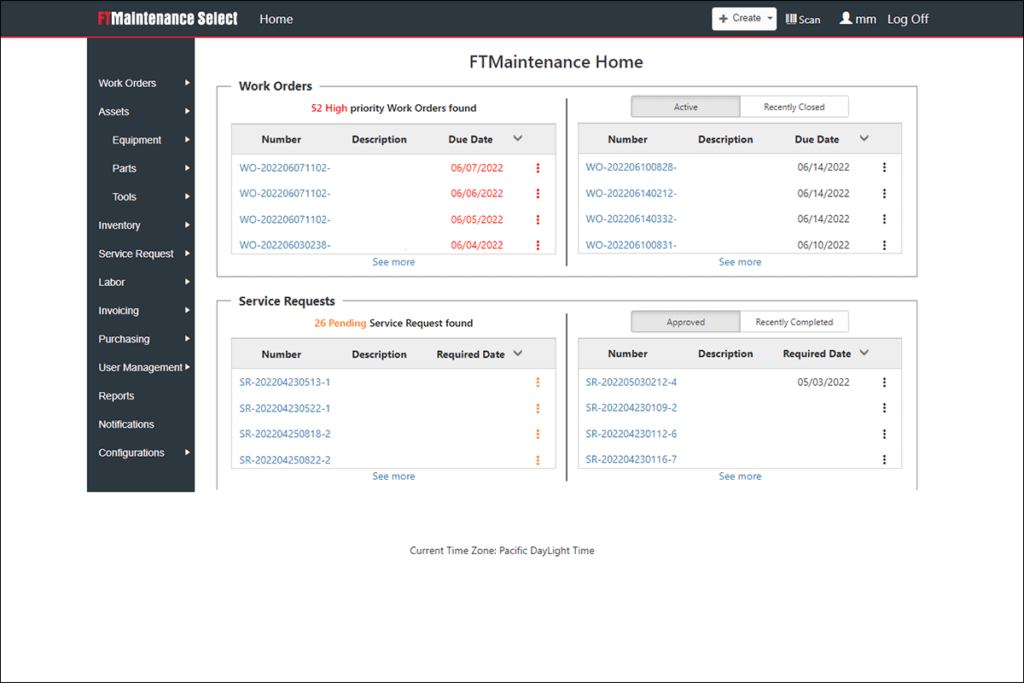This screenshot has width=1024, height=683.
Task: Open kebab menu for WO-202206100831-
Action: click(x=884, y=245)
